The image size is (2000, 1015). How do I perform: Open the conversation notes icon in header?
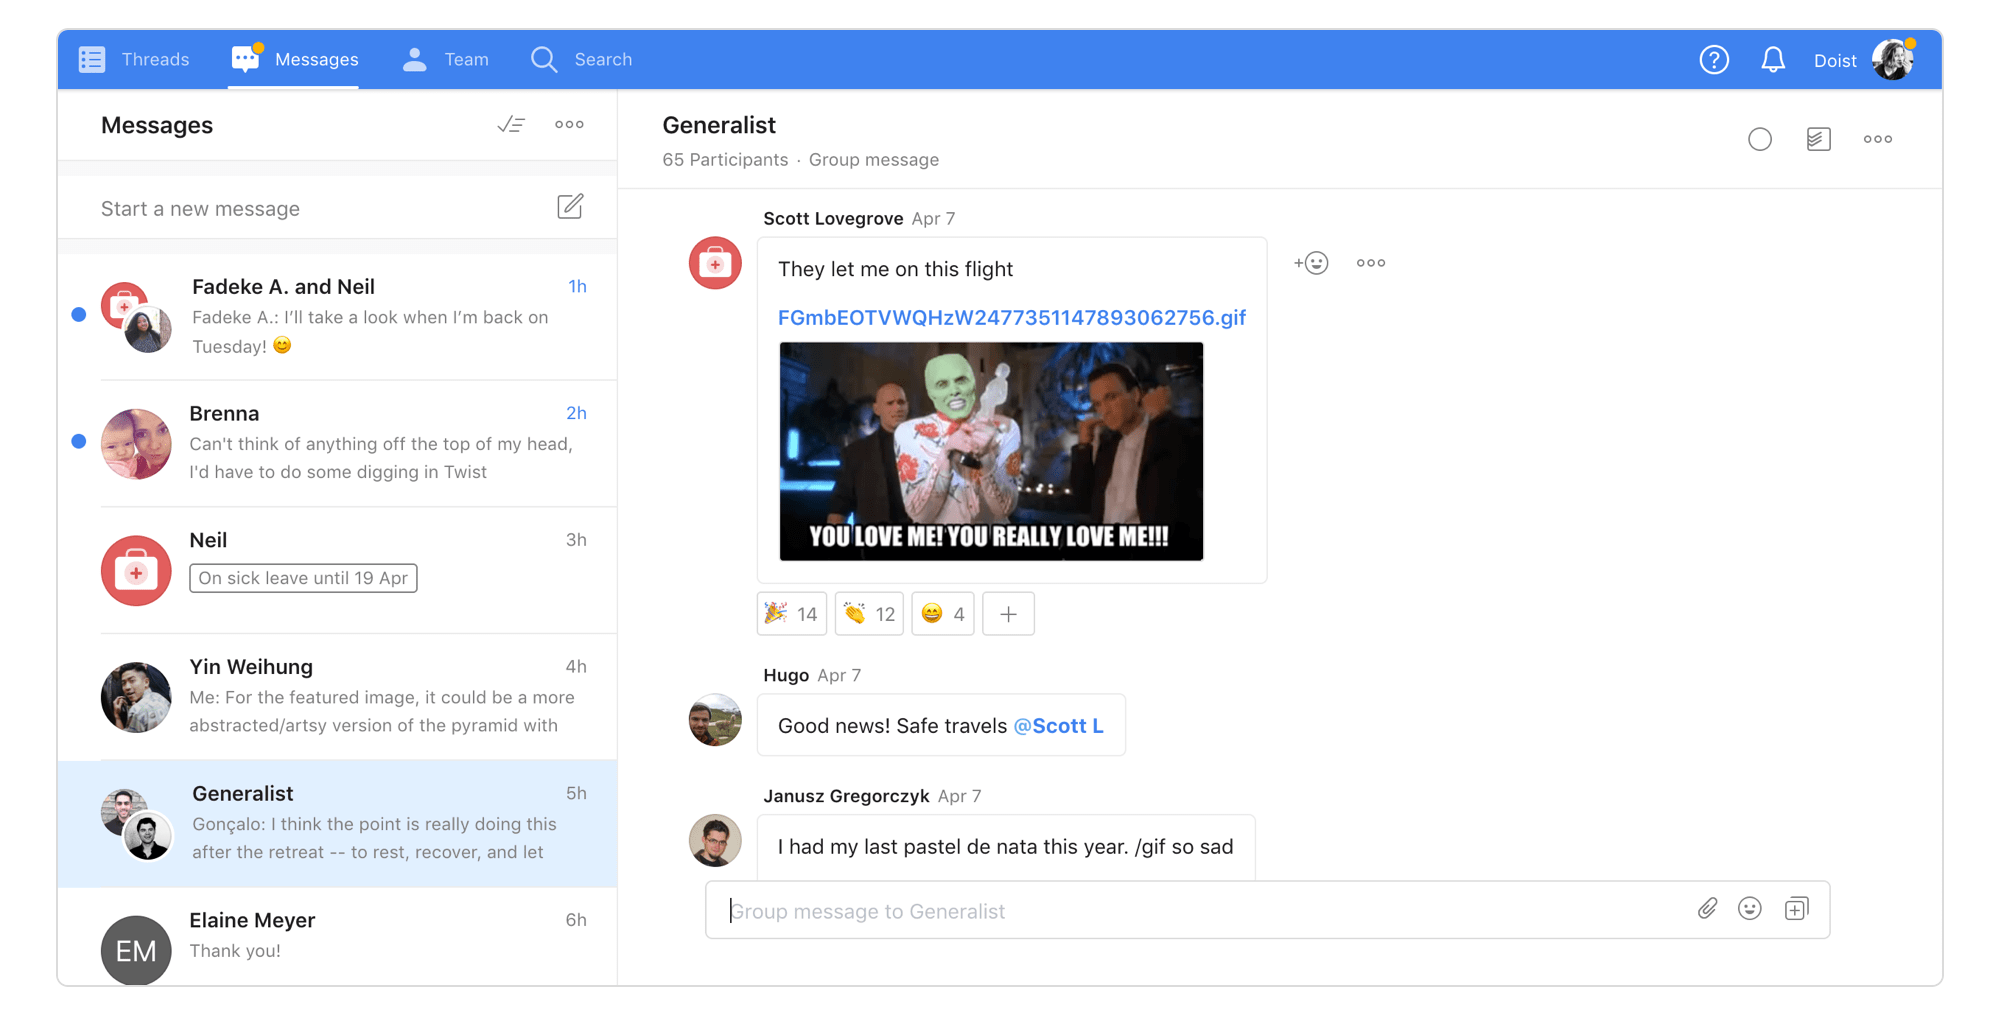[x=1819, y=139]
